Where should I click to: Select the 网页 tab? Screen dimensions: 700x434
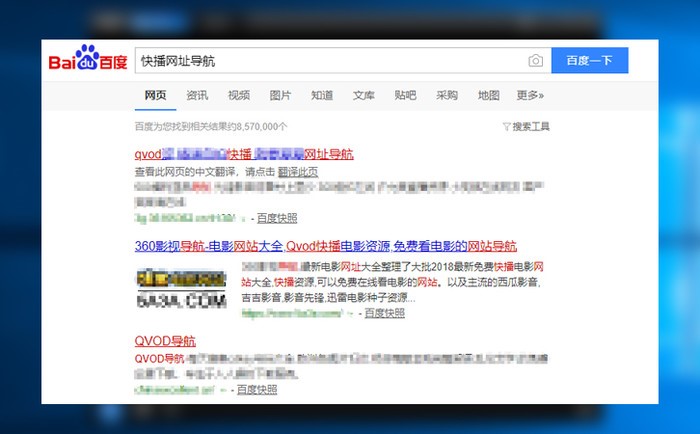pos(155,95)
